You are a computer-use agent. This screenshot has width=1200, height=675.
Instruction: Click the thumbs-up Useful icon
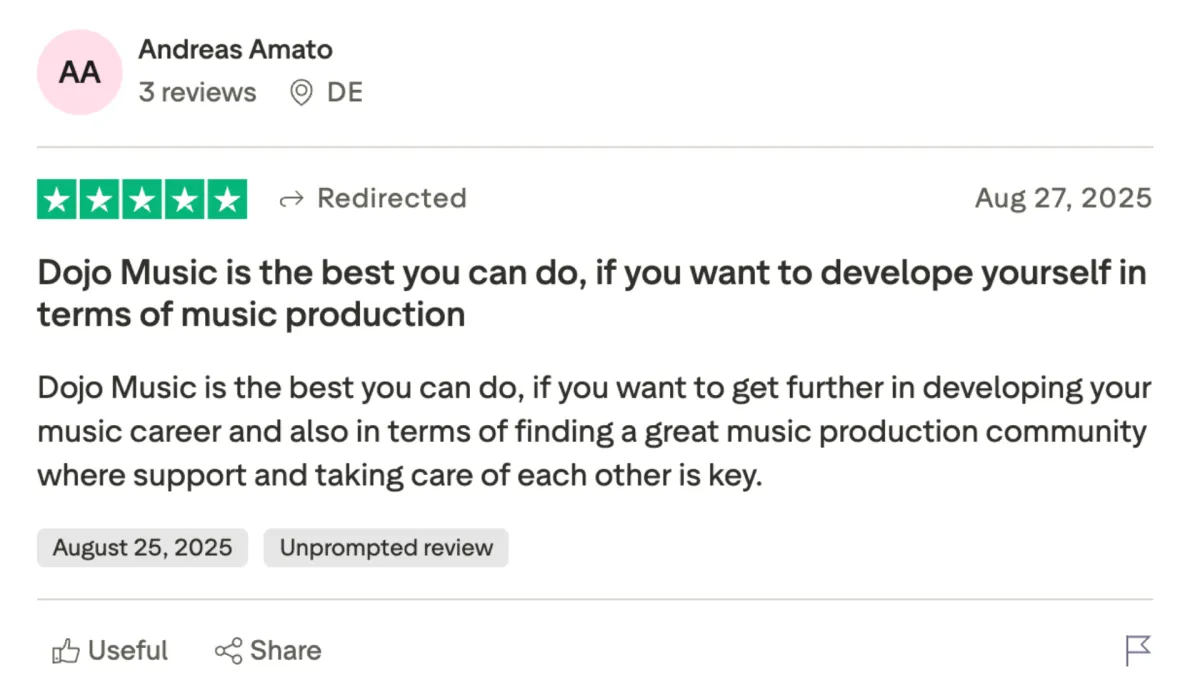point(65,652)
